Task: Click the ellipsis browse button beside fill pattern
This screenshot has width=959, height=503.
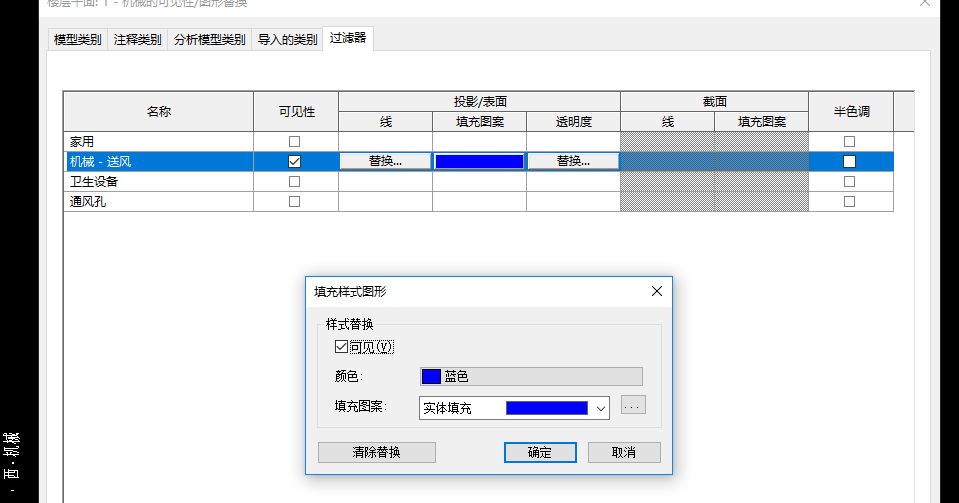Action: click(x=633, y=405)
